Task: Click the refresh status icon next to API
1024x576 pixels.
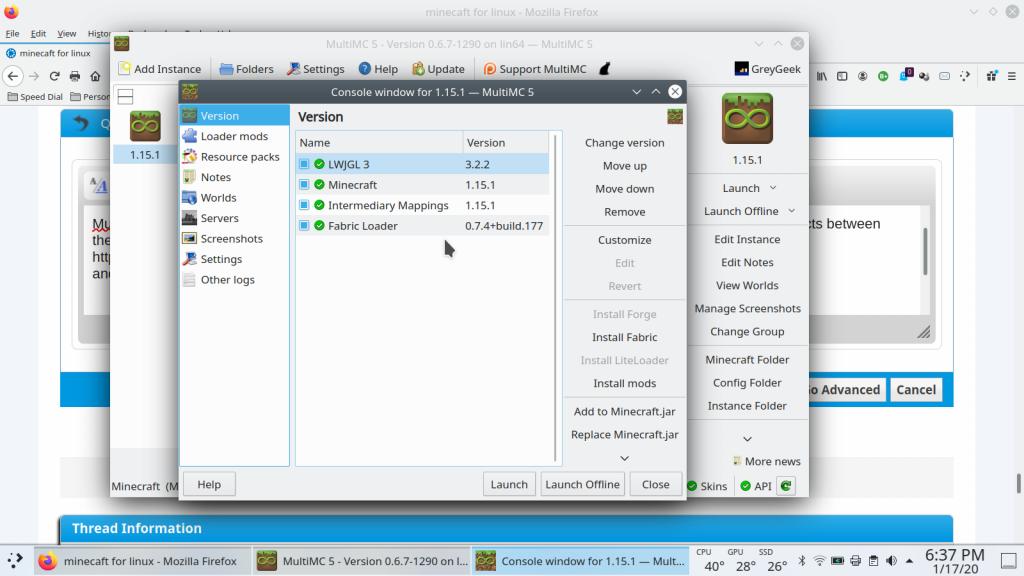Action: coord(786,486)
